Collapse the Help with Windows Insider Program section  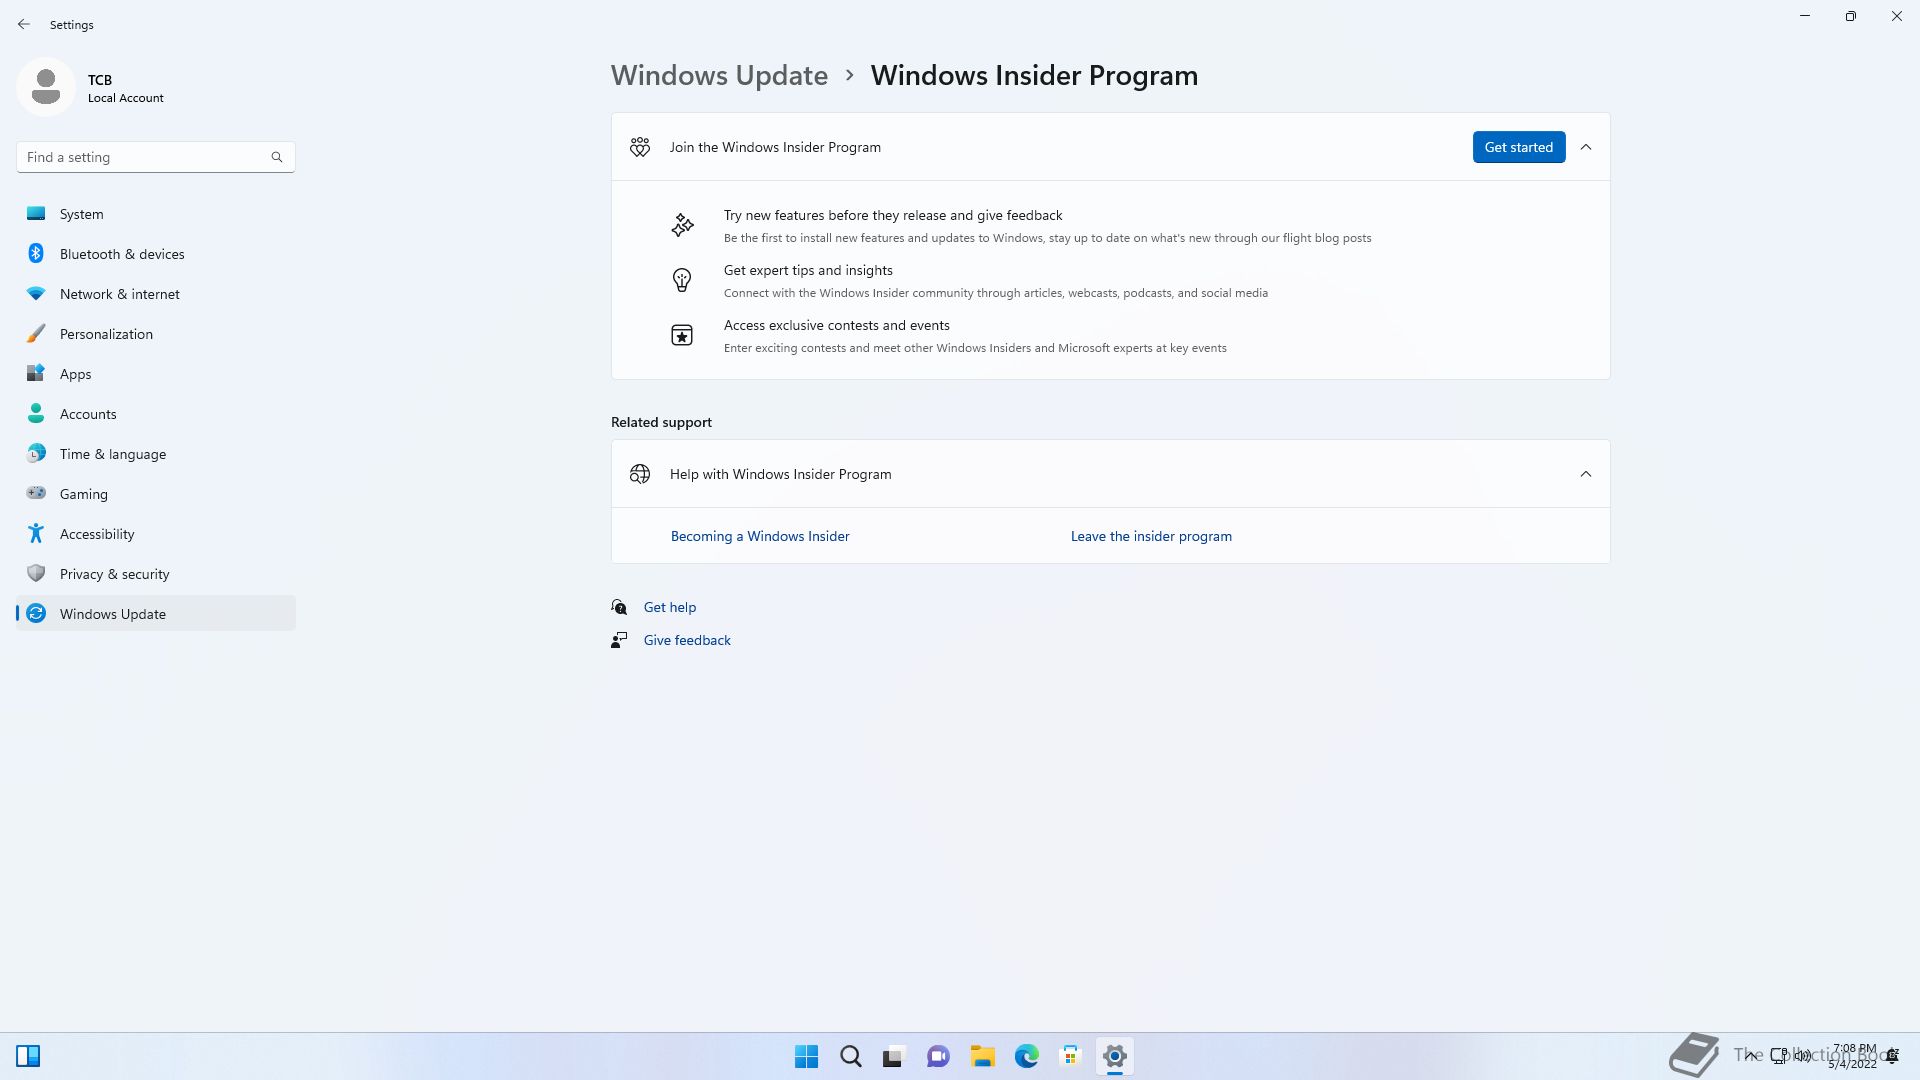(1586, 474)
